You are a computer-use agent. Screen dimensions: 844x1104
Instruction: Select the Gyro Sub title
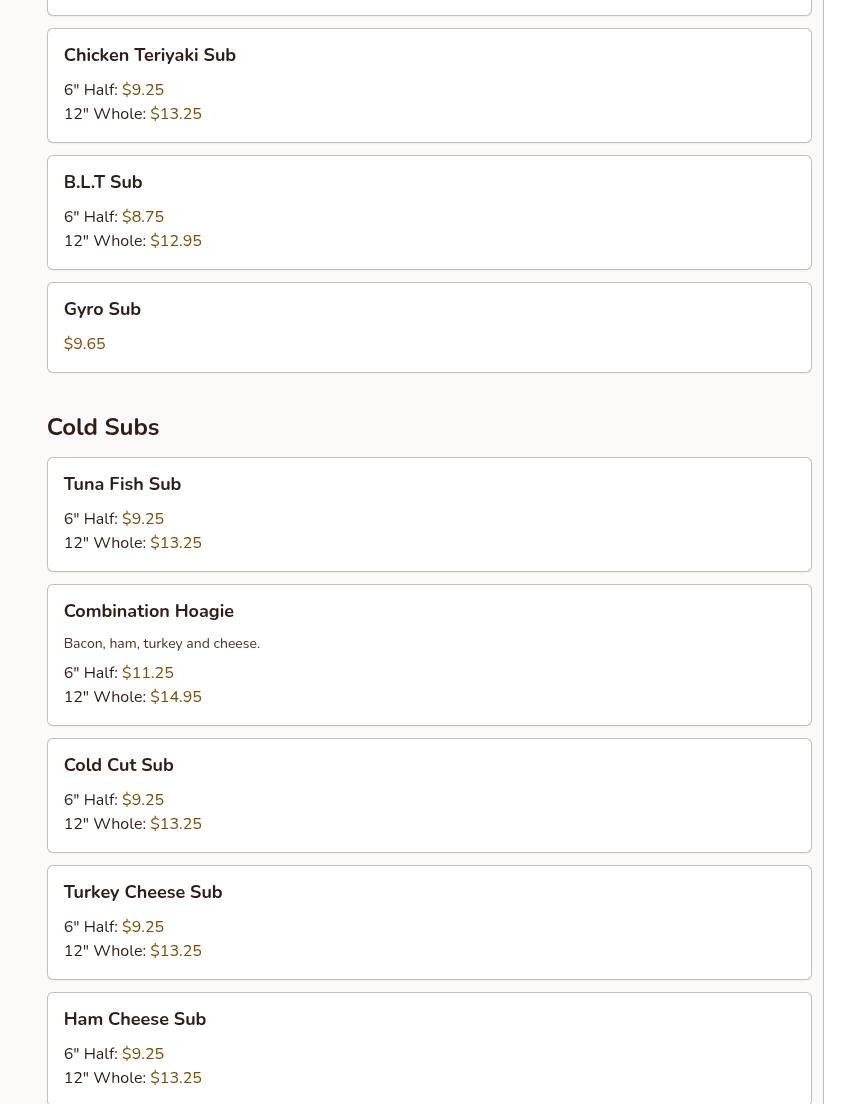(x=102, y=309)
